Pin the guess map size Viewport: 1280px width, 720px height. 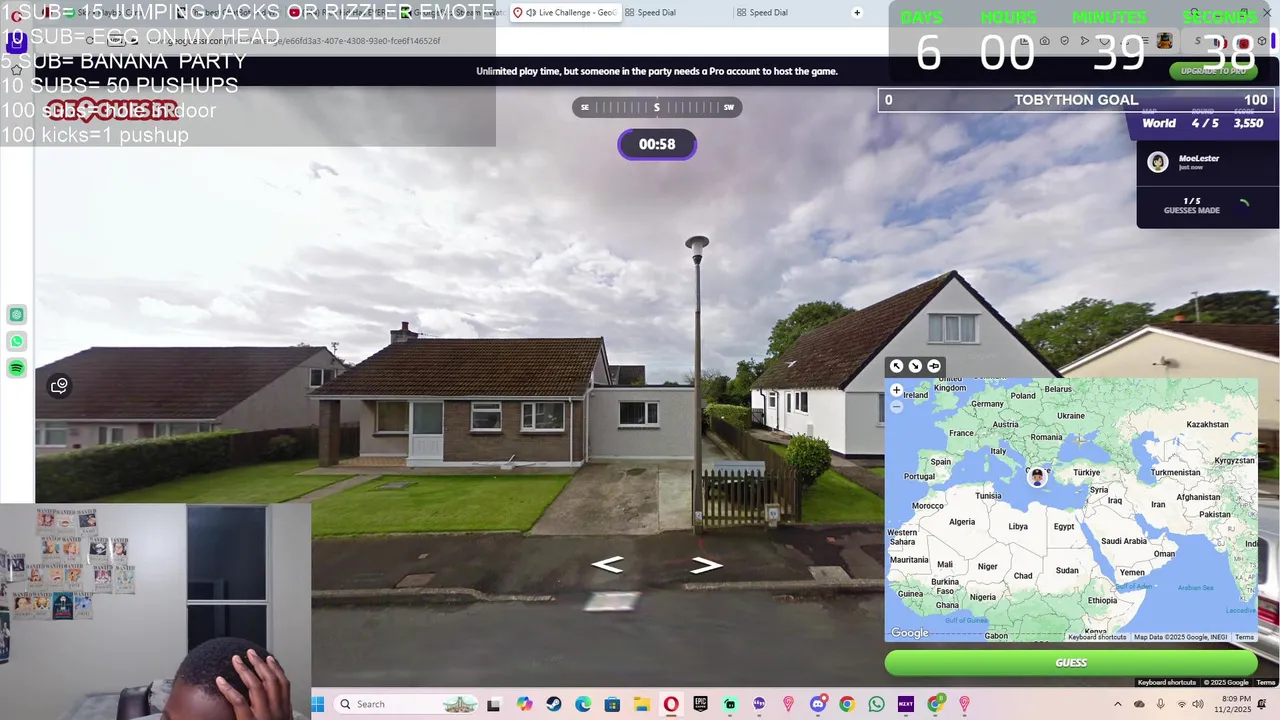[934, 366]
